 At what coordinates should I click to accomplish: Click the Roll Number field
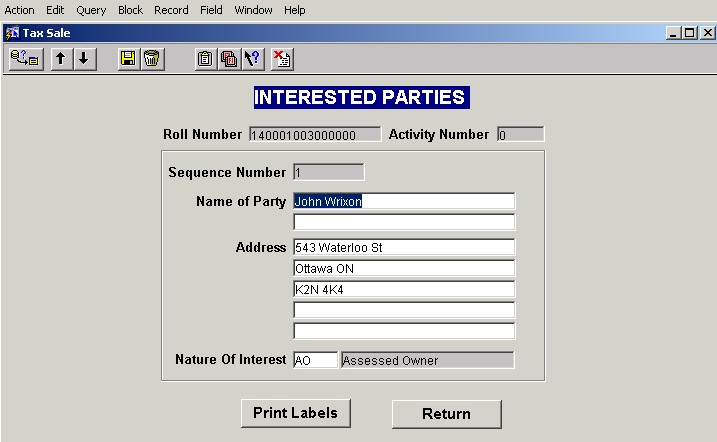315,134
